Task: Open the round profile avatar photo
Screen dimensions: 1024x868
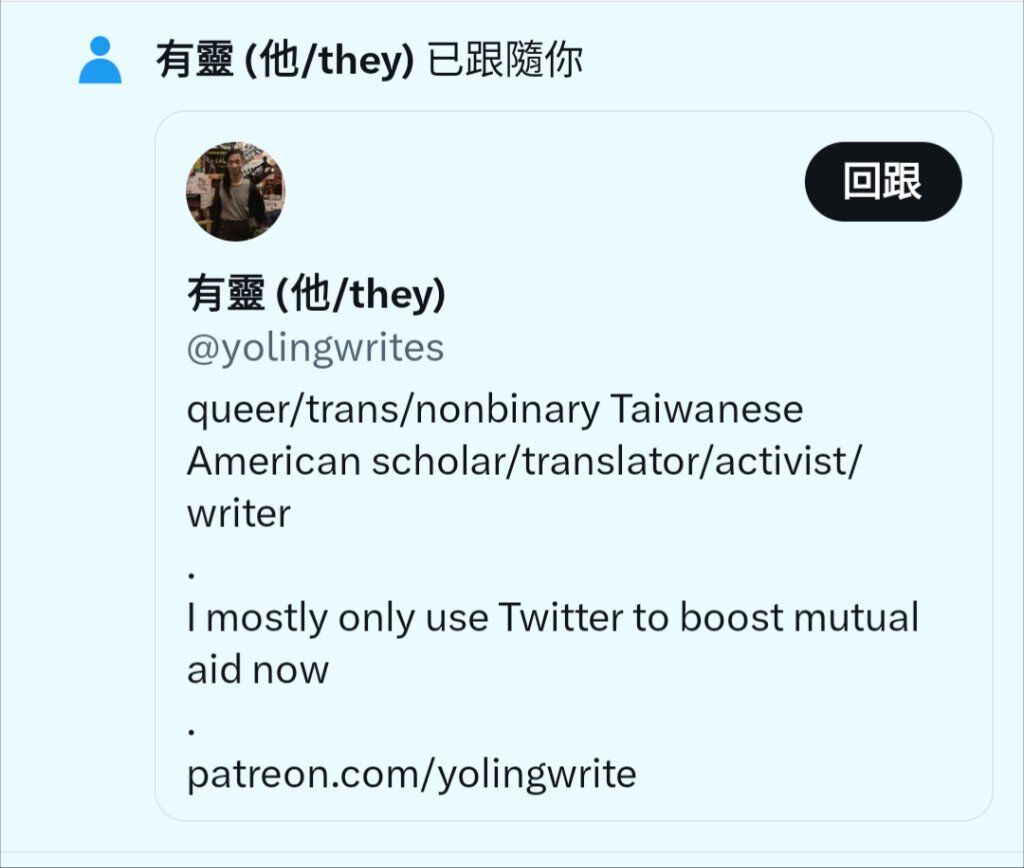Action: point(236,191)
